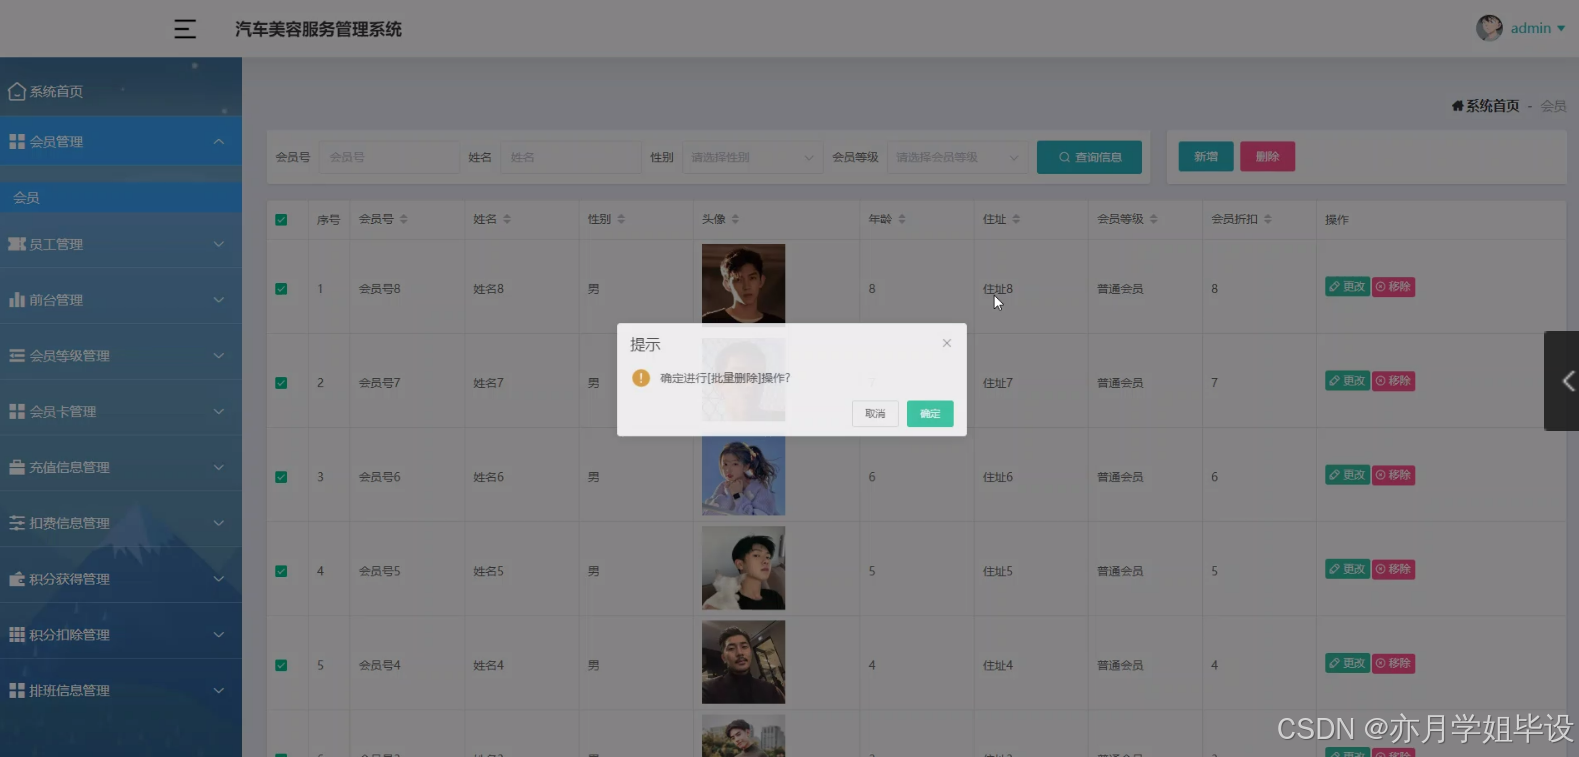Click the 积分扣除管理 table icon

click(17, 634)
